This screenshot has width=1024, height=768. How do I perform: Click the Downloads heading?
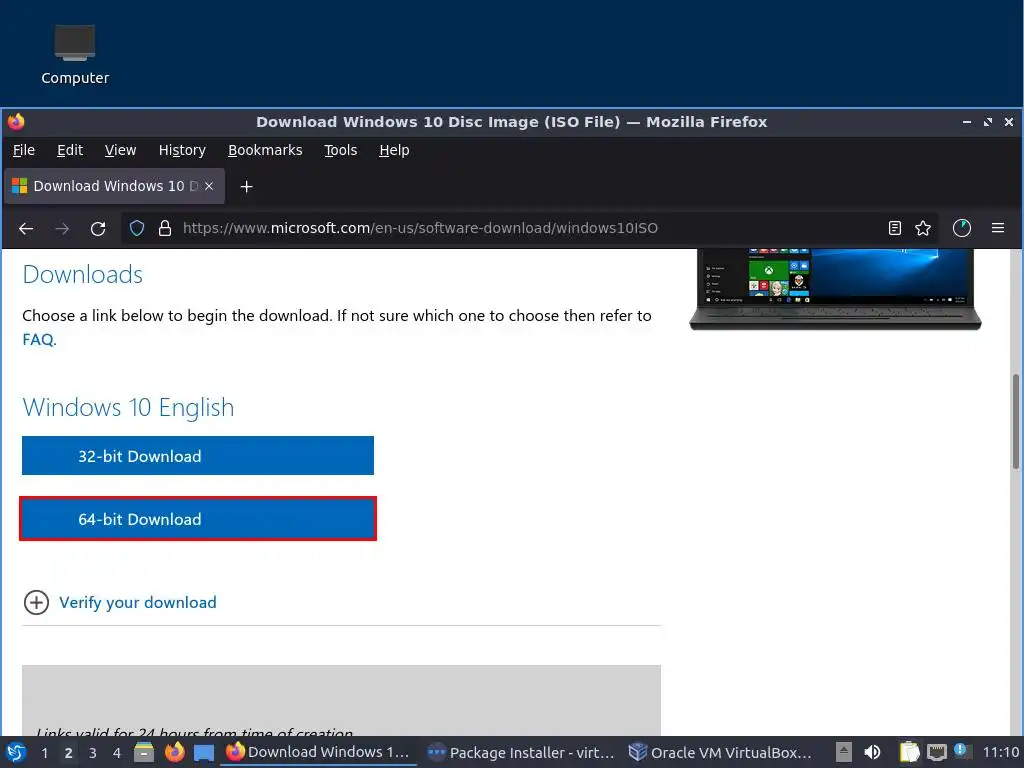point(82,275)
